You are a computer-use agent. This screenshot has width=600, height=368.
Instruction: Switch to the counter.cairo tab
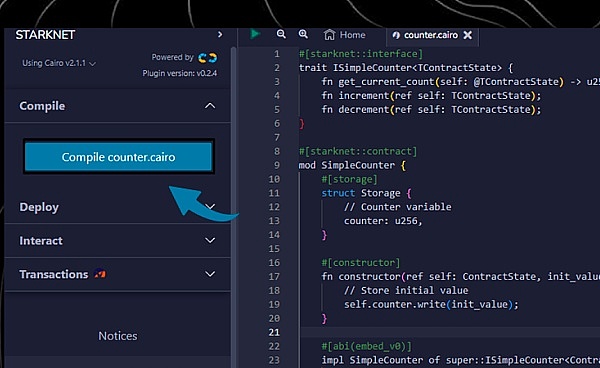click(x=431, y=35)
